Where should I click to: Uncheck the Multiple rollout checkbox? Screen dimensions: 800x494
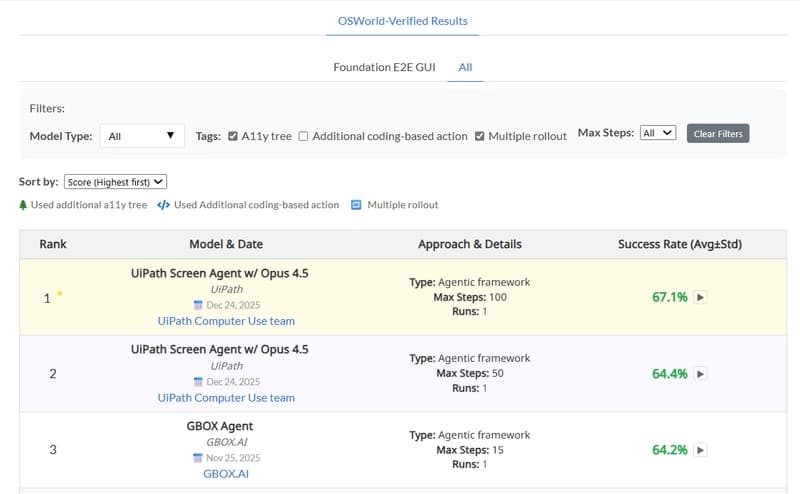(x=480, y=136)
